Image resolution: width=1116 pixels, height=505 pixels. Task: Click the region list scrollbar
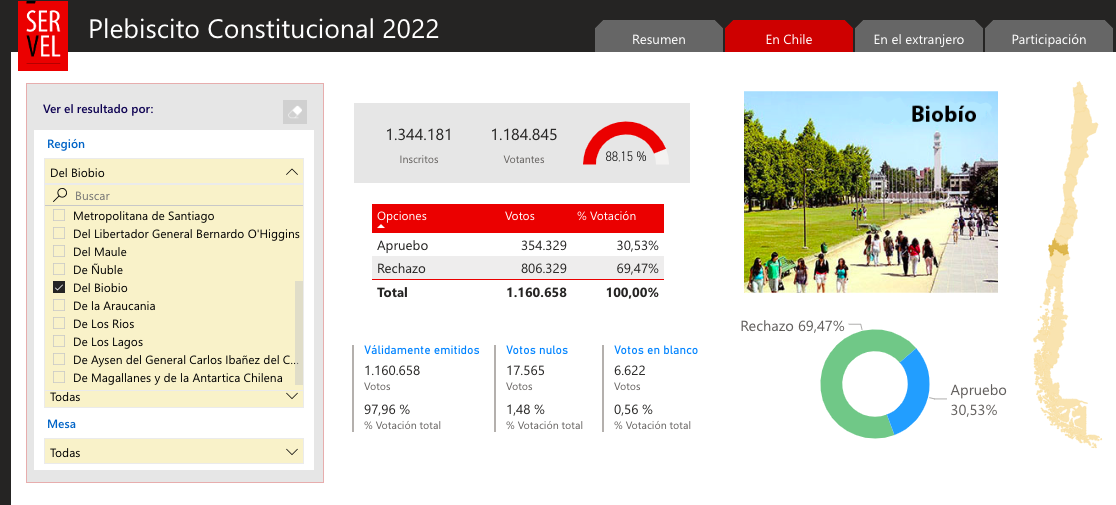point(299,331)
